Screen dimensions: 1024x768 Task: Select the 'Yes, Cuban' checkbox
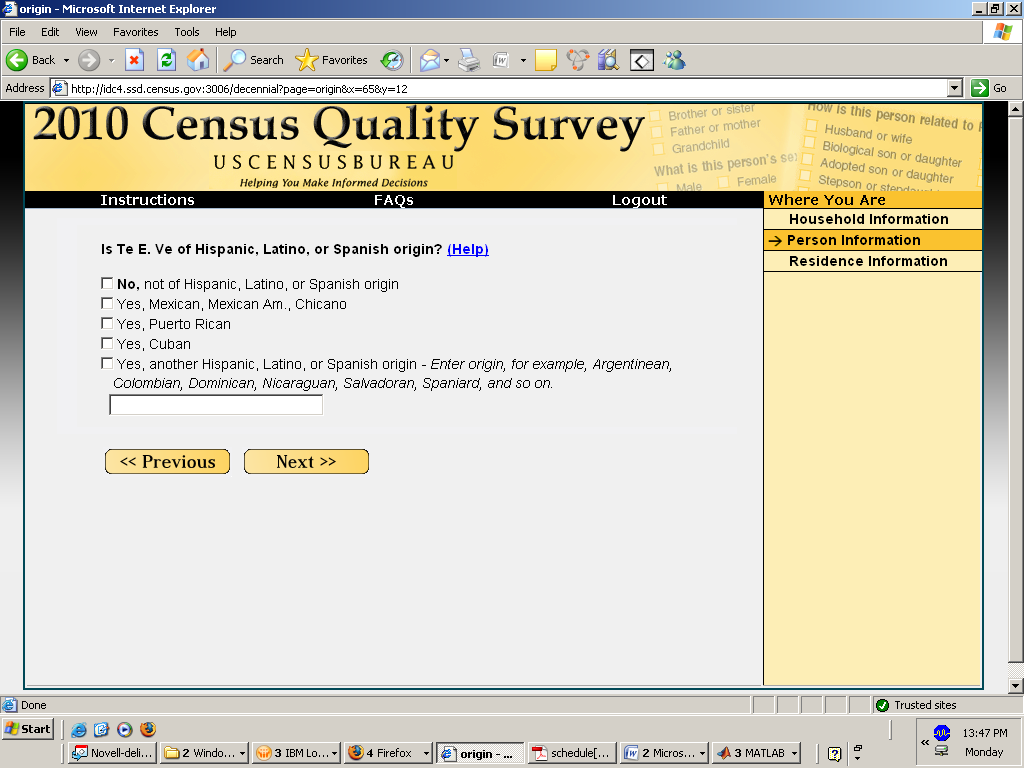coord(107,344)
